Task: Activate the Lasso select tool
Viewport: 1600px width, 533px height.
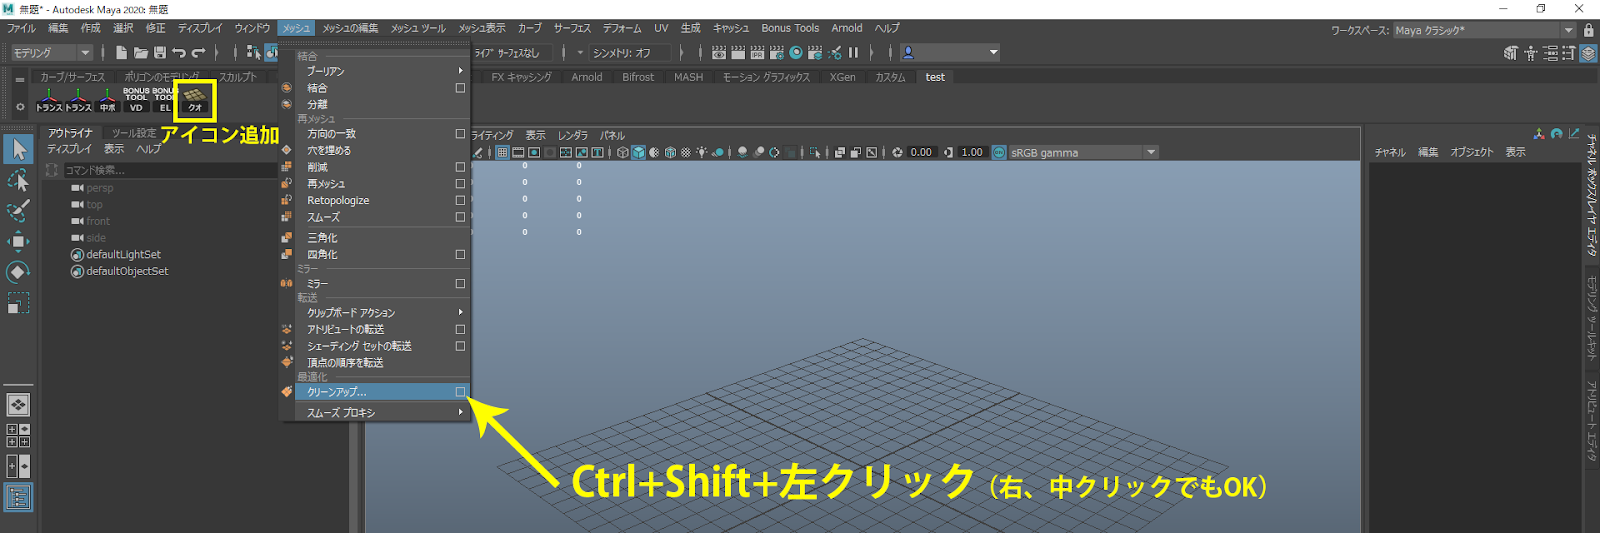Action: (x=18, y=181)
